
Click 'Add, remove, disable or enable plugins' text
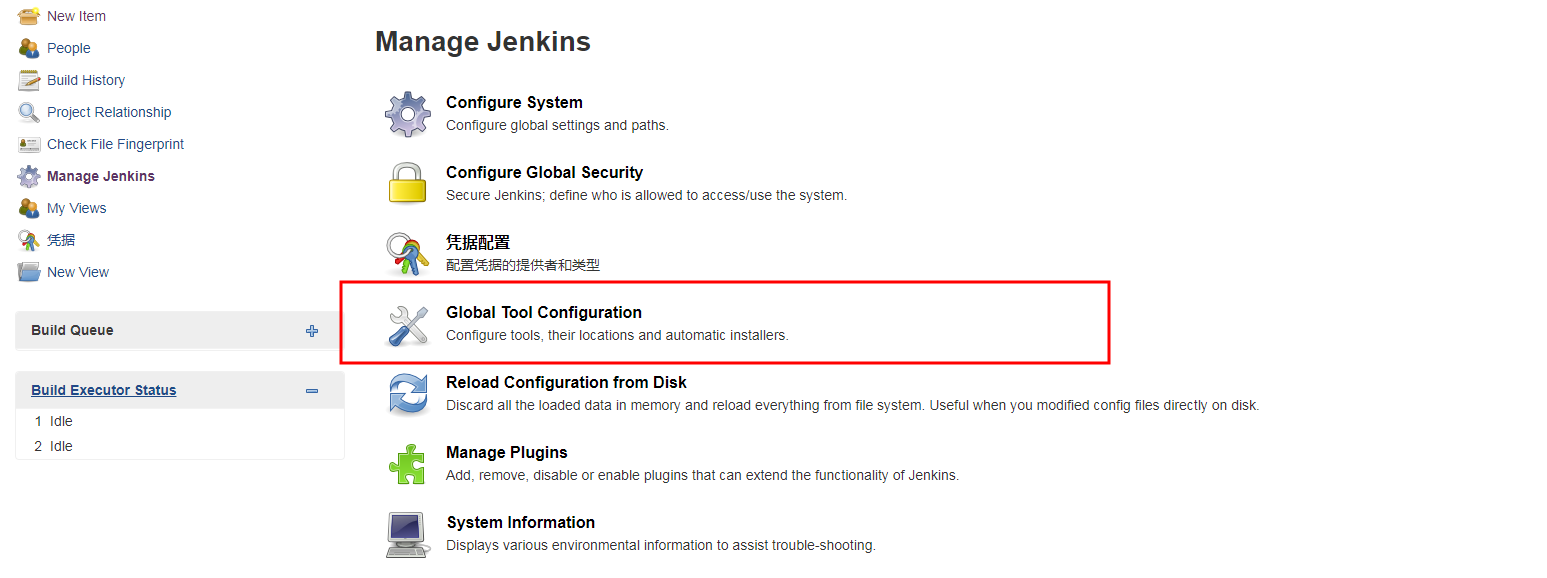tap(702, 475)
